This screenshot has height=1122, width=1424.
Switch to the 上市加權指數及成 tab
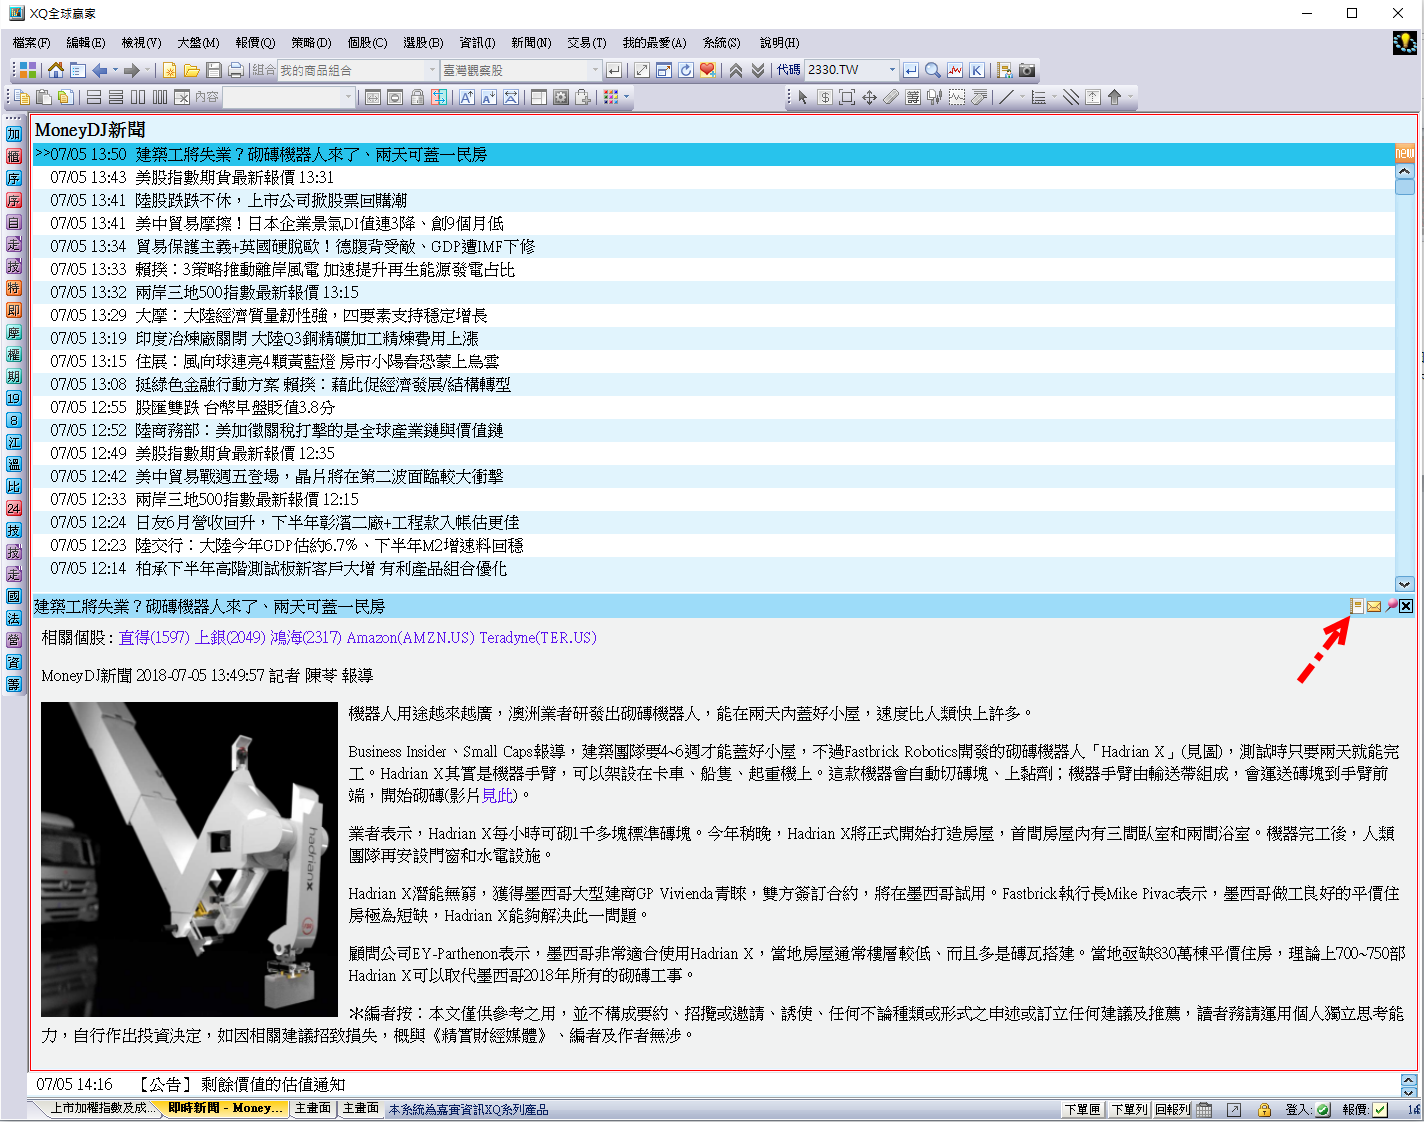(x=98, y=1108)
